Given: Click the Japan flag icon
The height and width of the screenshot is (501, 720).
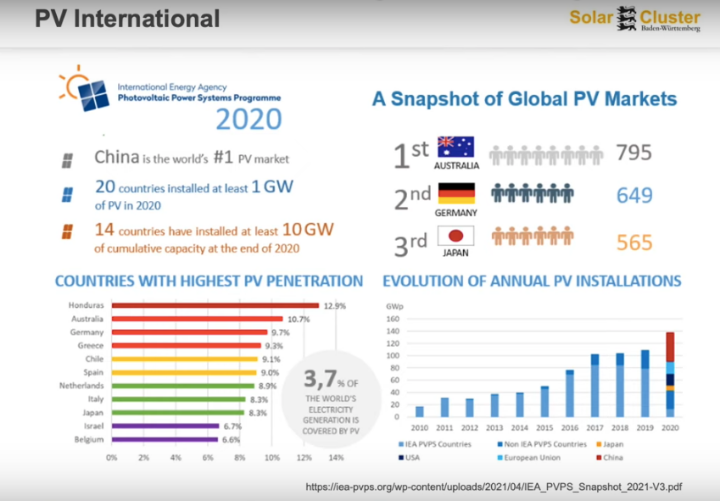Looking at the screenshot, I should [456, 236].
